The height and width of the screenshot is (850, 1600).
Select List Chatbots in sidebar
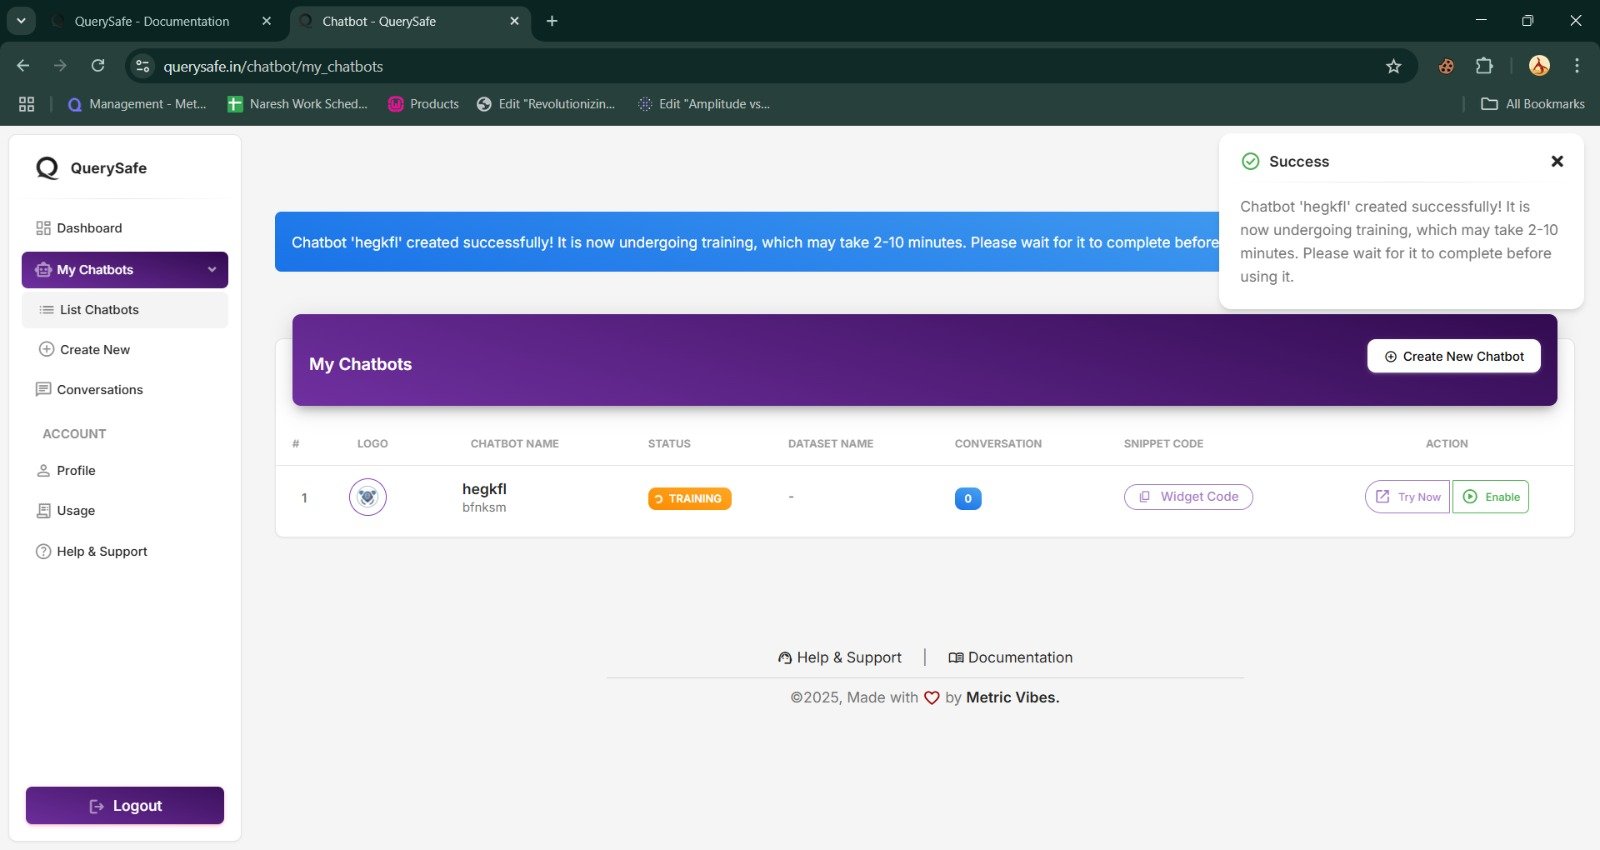tap(99, 310)
